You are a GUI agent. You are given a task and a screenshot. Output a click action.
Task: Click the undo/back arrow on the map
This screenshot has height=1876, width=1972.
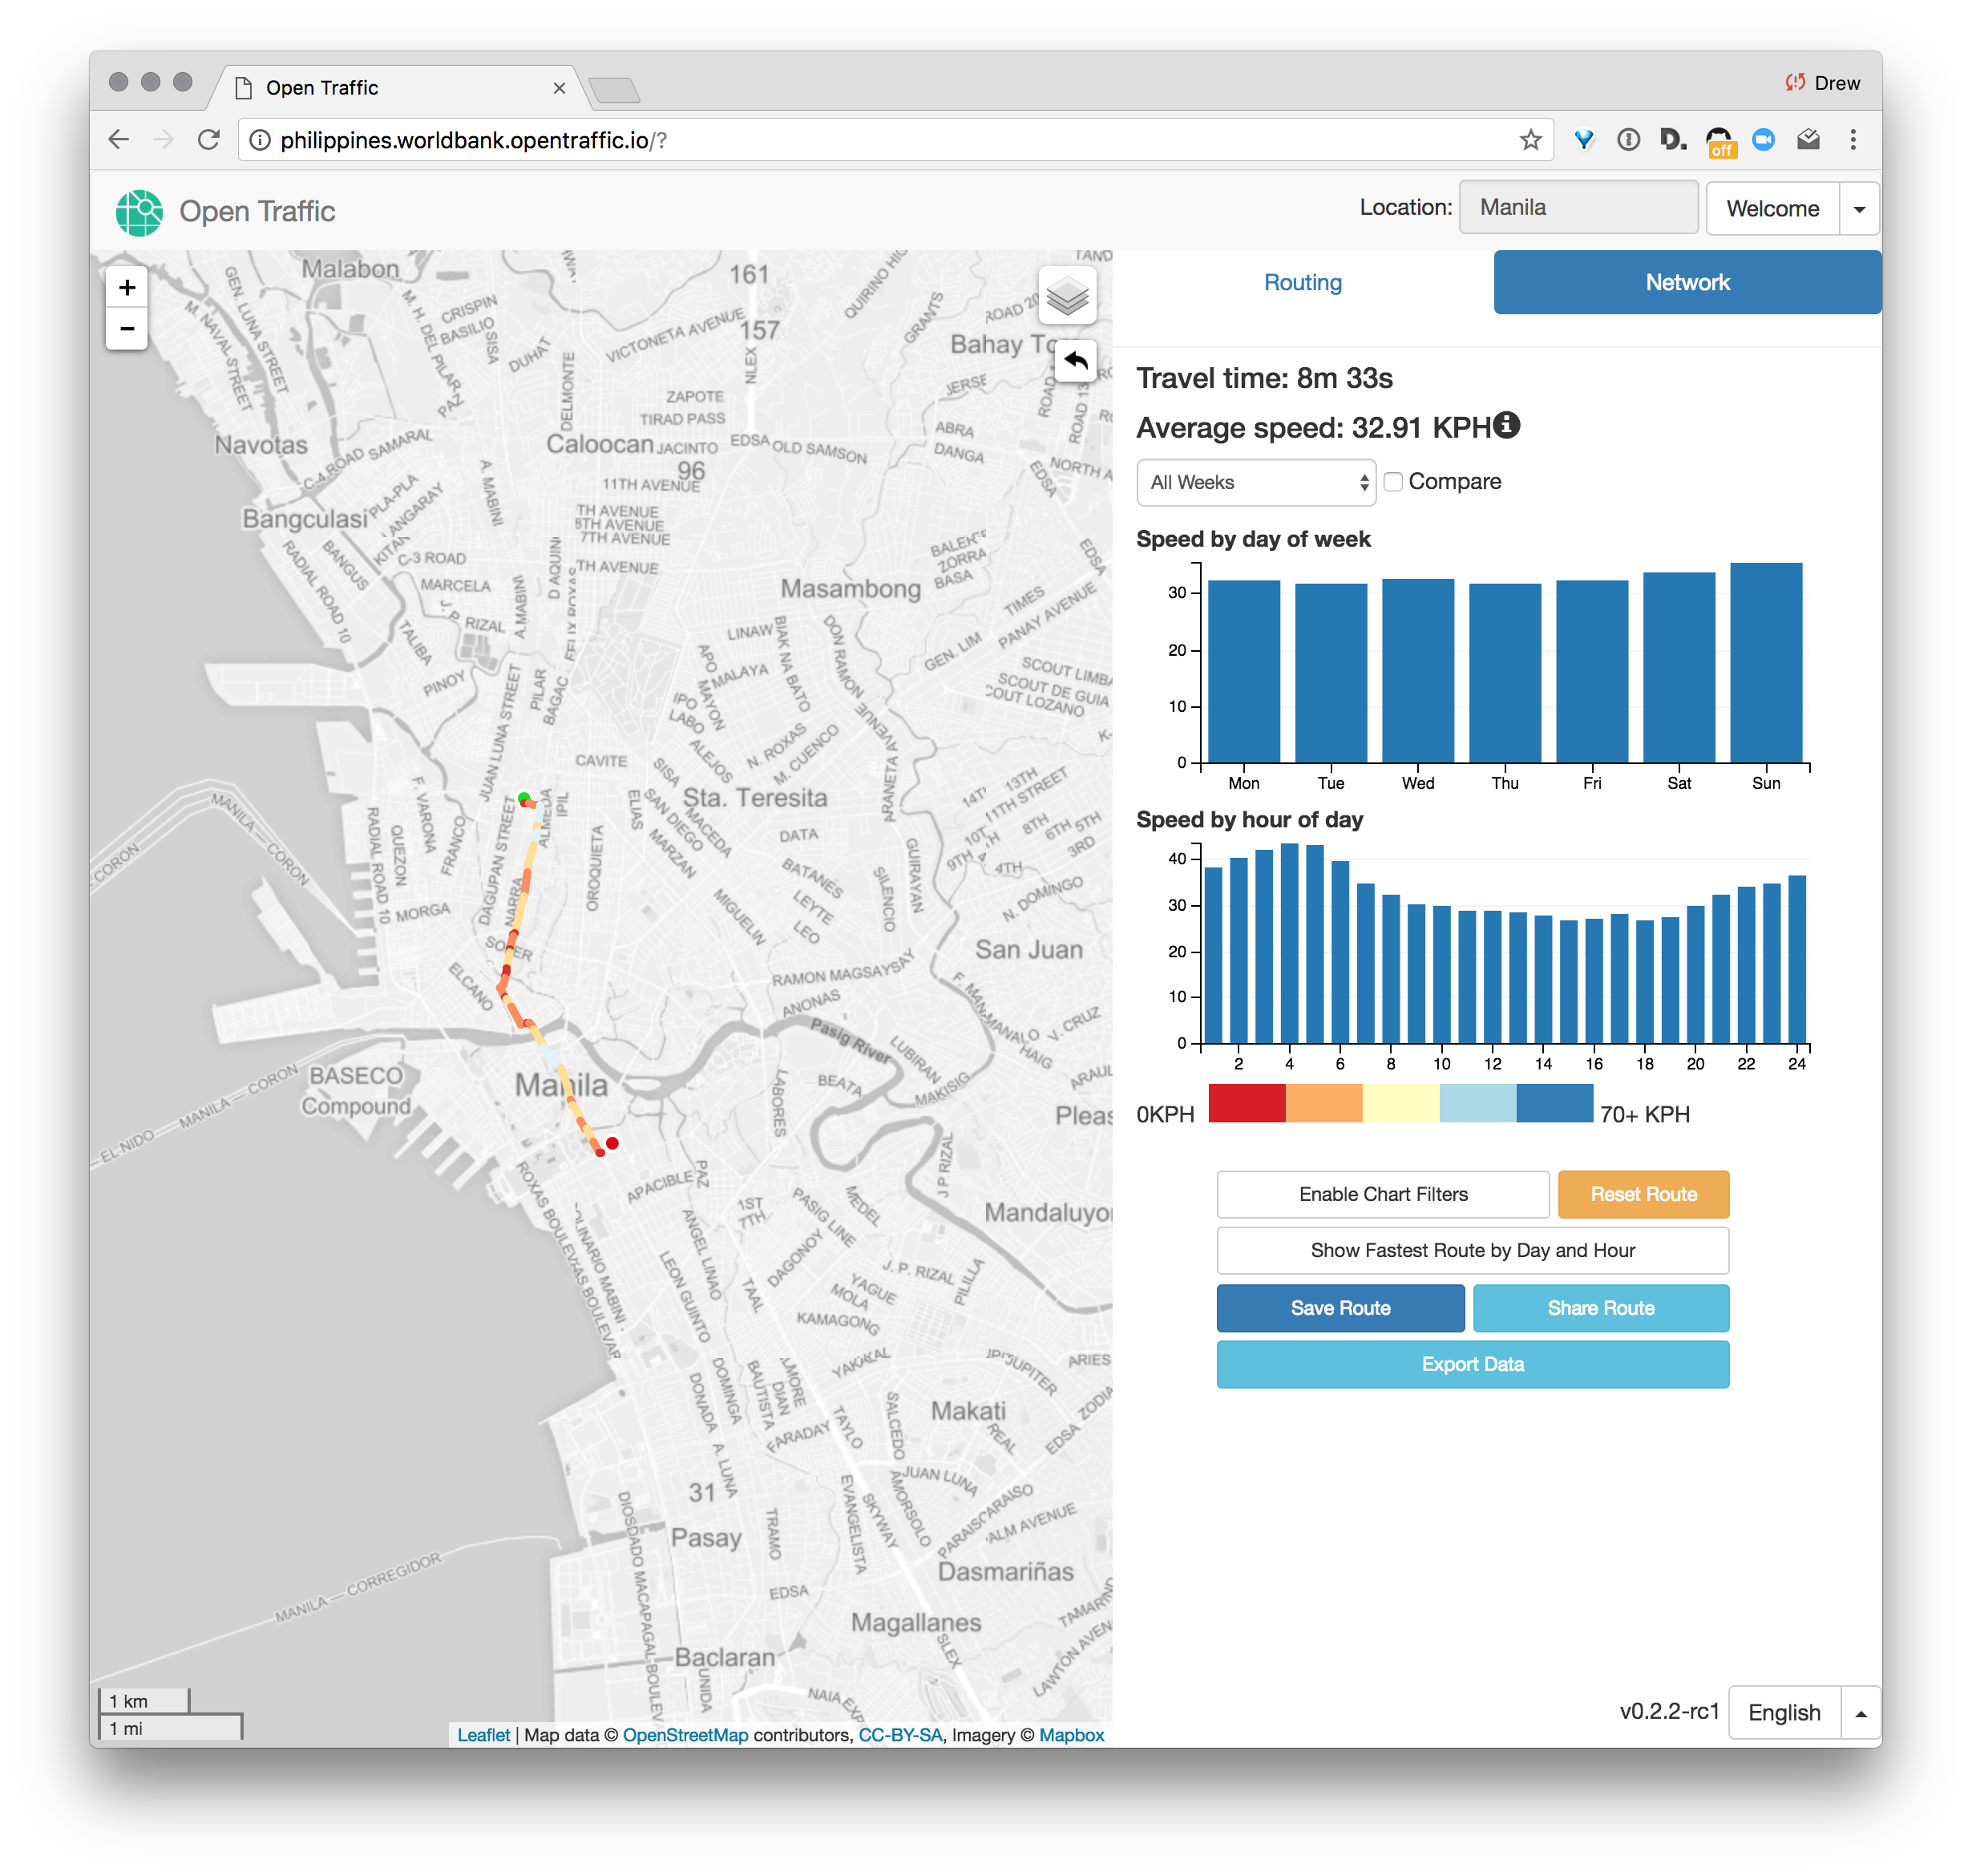coord(1076,362)
